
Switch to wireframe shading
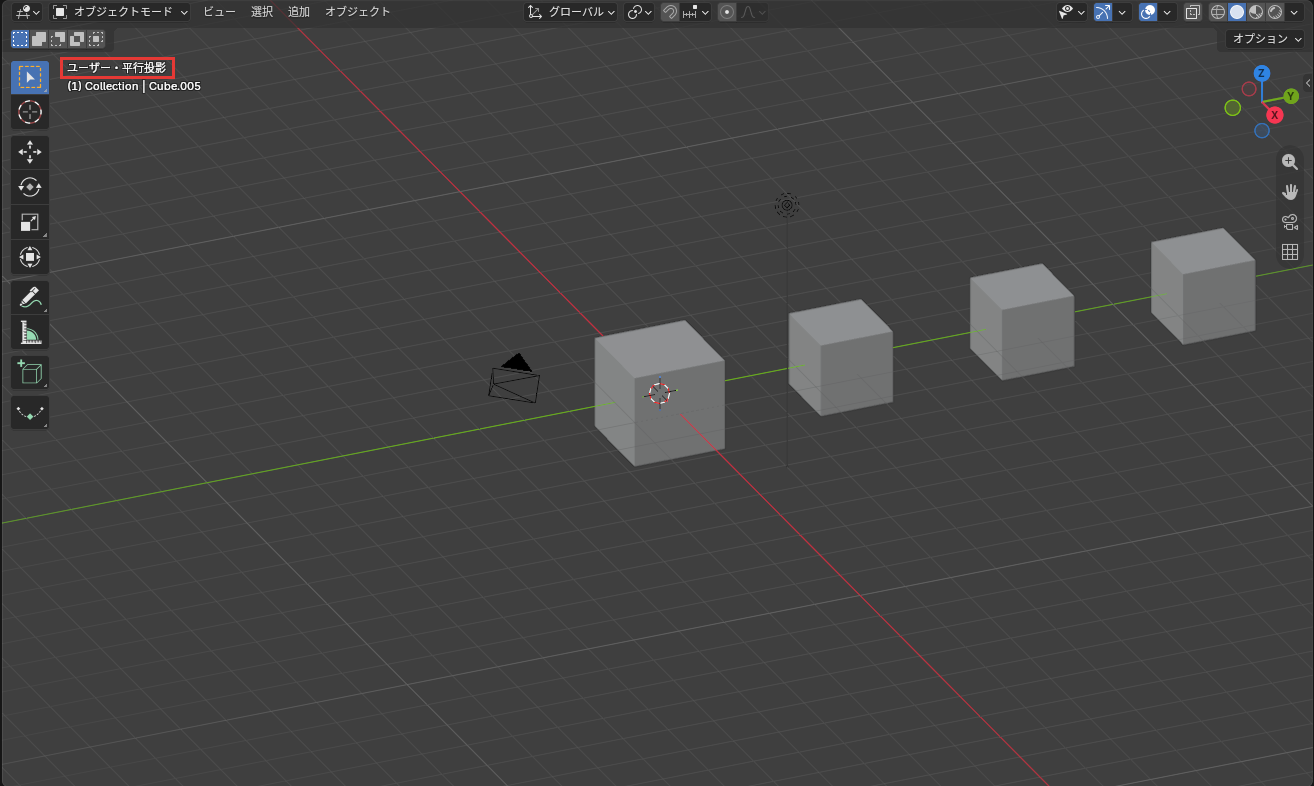(x=1218, y=12)
